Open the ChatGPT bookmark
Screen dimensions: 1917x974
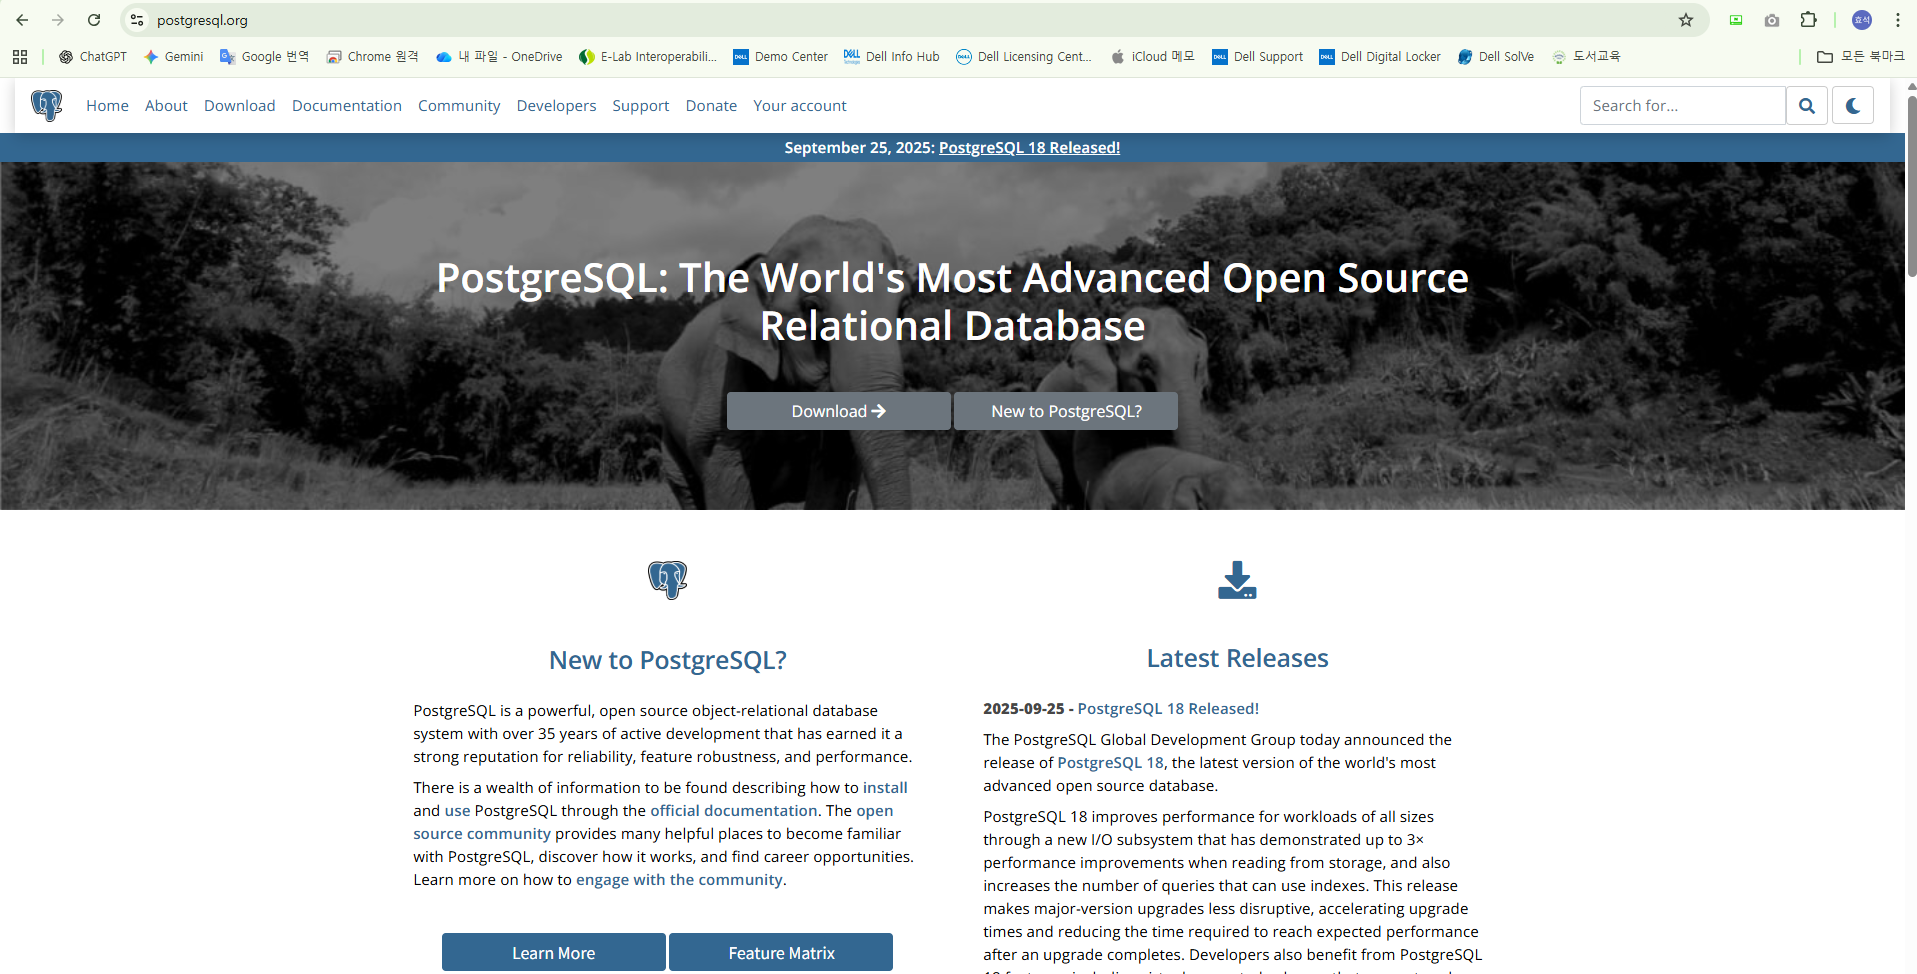tap(93, 57)
